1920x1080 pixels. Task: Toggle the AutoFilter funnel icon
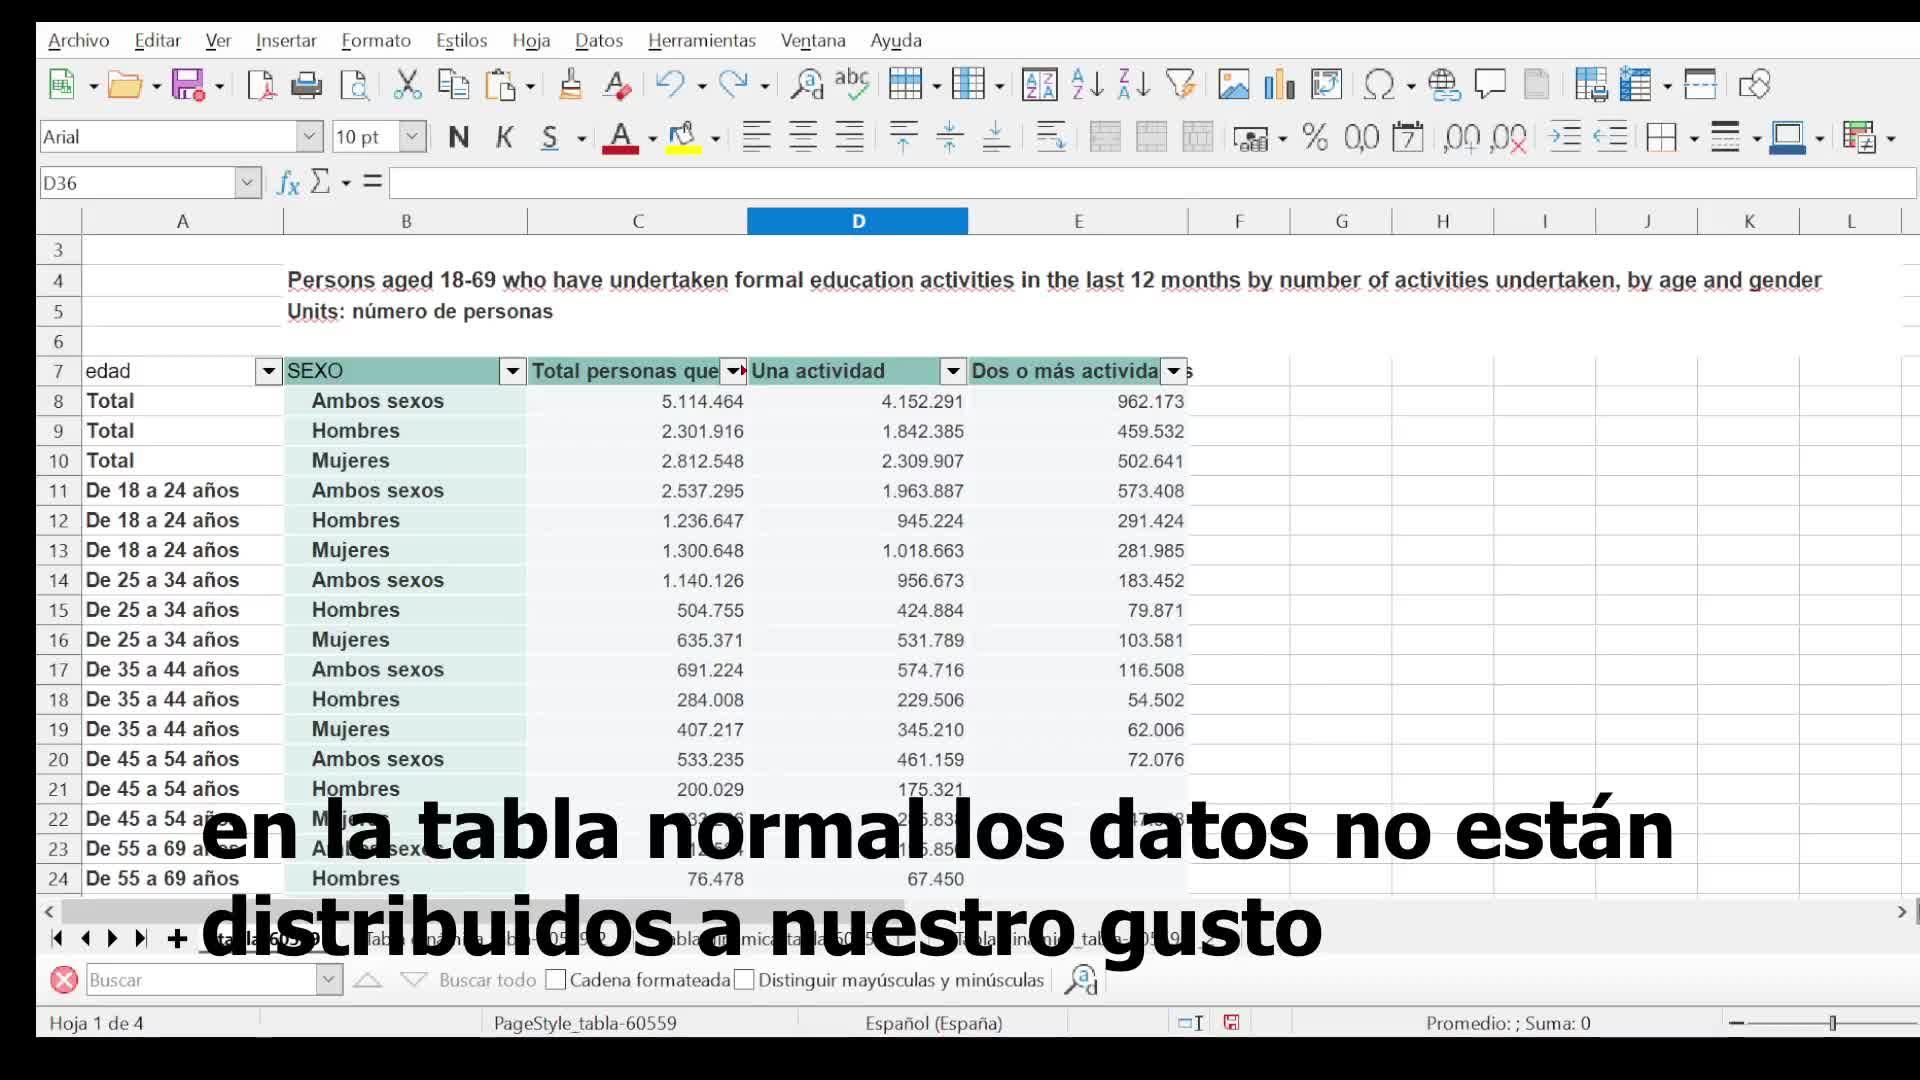(1181, 85)
